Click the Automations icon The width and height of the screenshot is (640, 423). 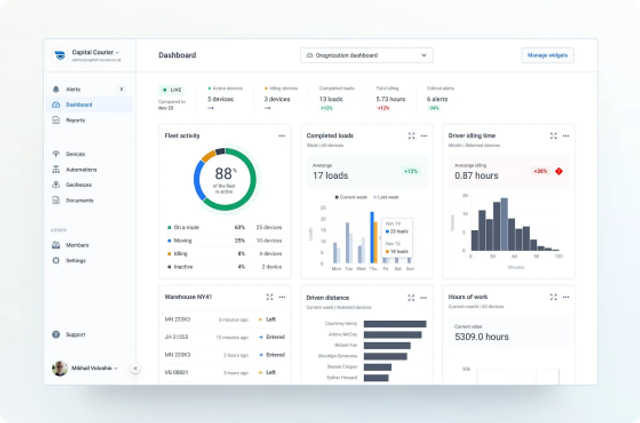56,169
